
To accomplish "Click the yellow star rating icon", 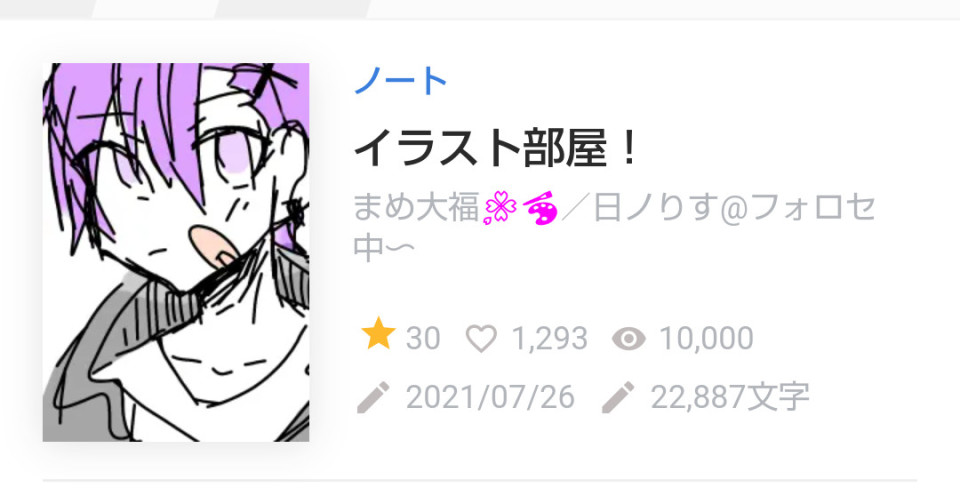I will click(378, 334).
